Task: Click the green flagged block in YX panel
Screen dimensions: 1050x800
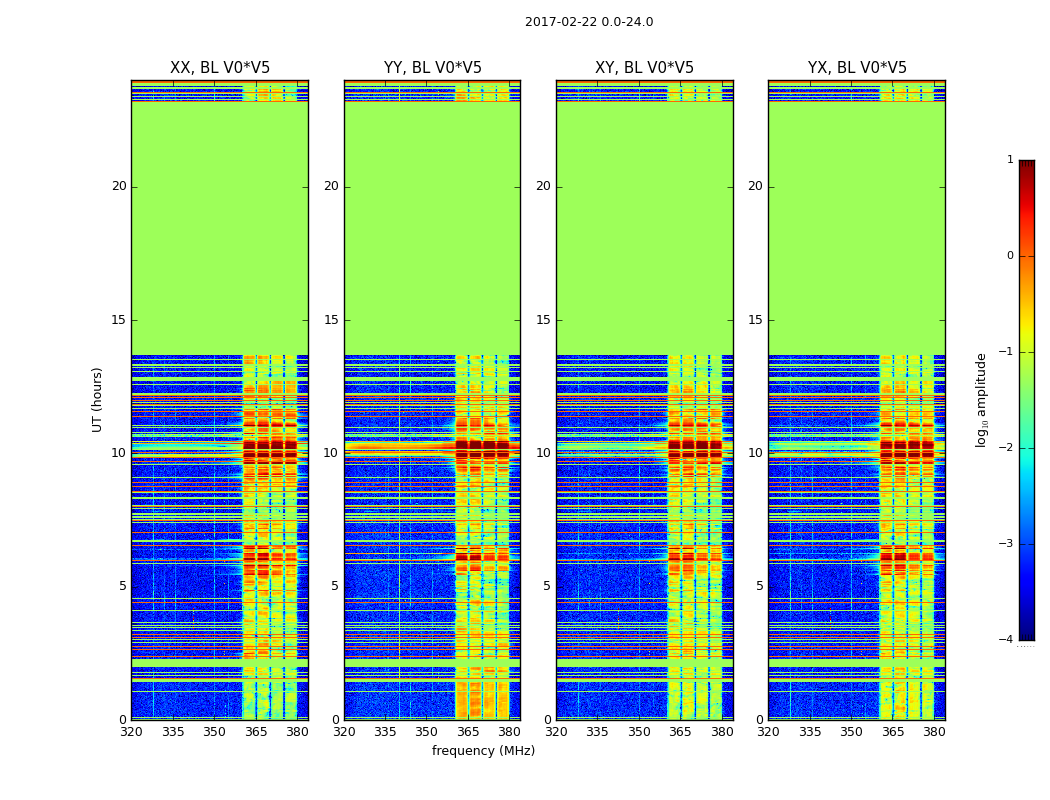Action: 857,230
